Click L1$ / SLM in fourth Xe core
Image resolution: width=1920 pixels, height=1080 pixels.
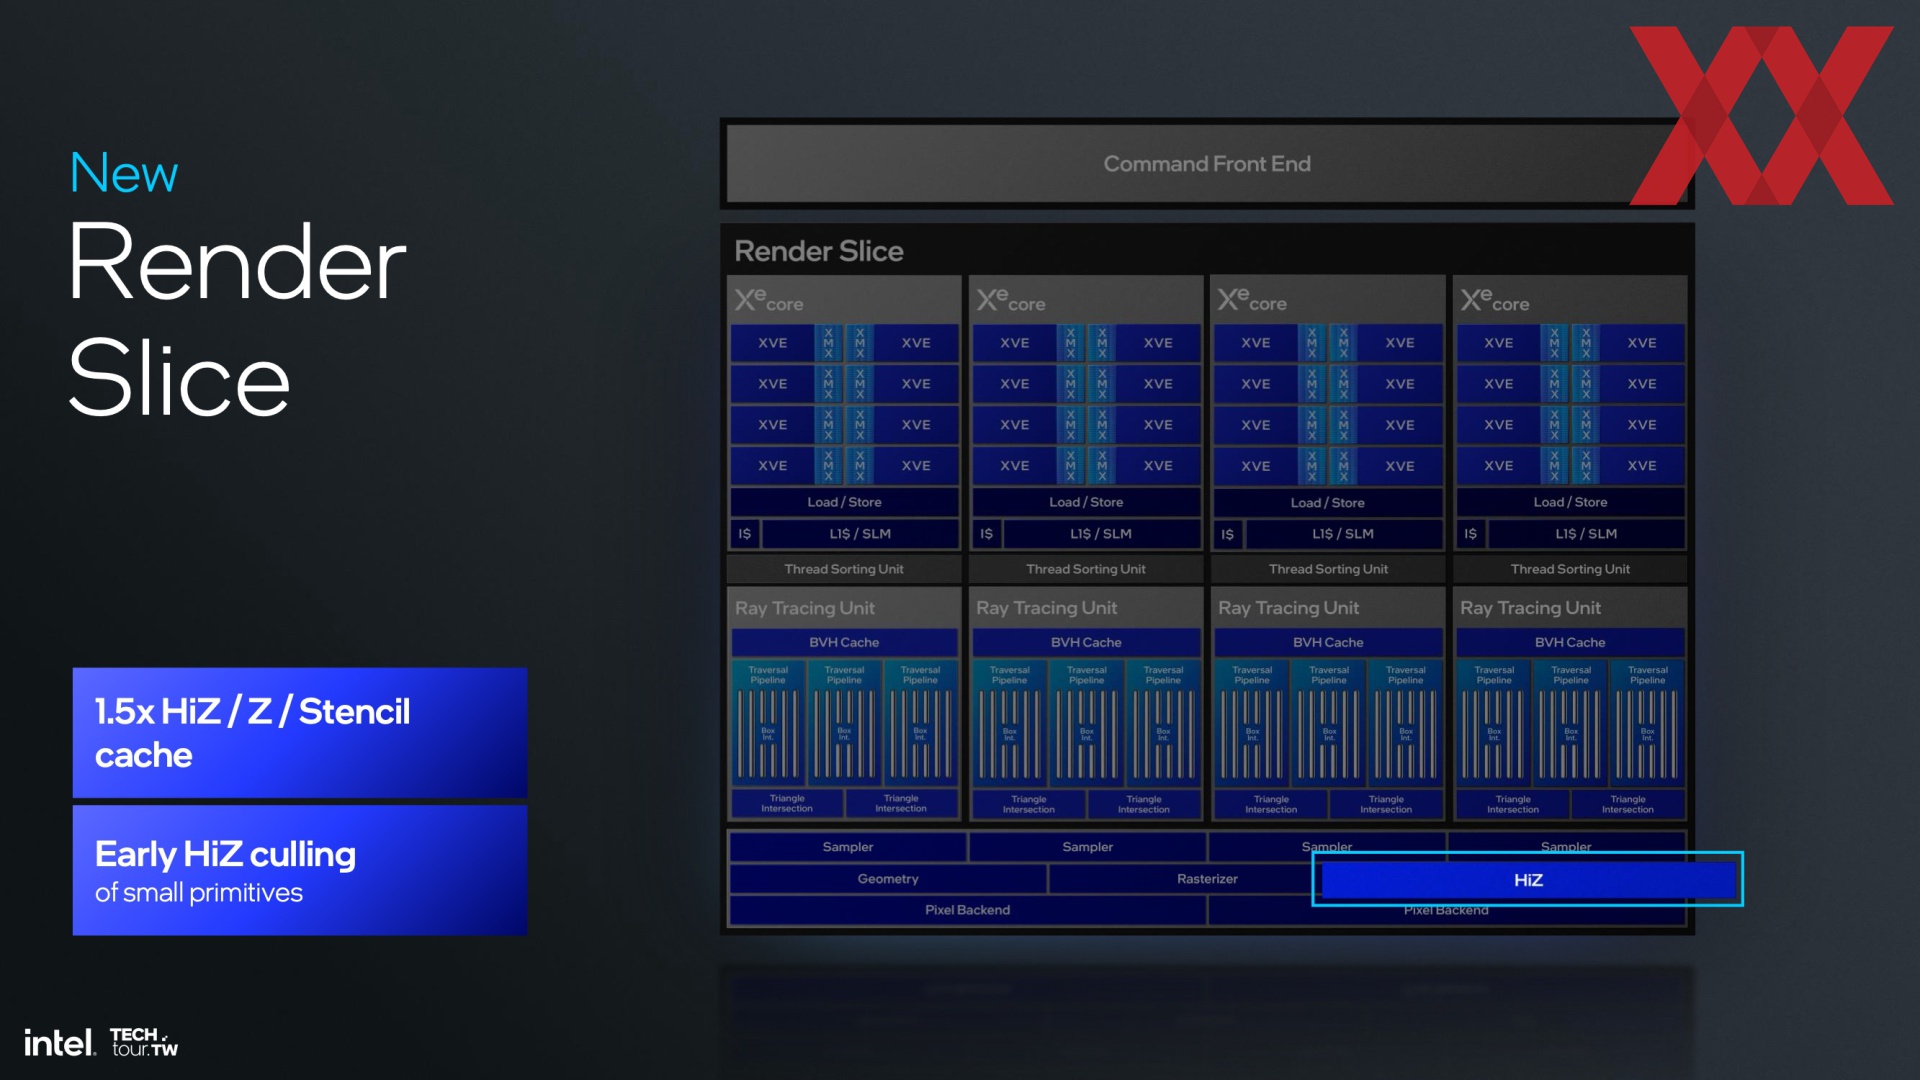(x=1586, y=534)
